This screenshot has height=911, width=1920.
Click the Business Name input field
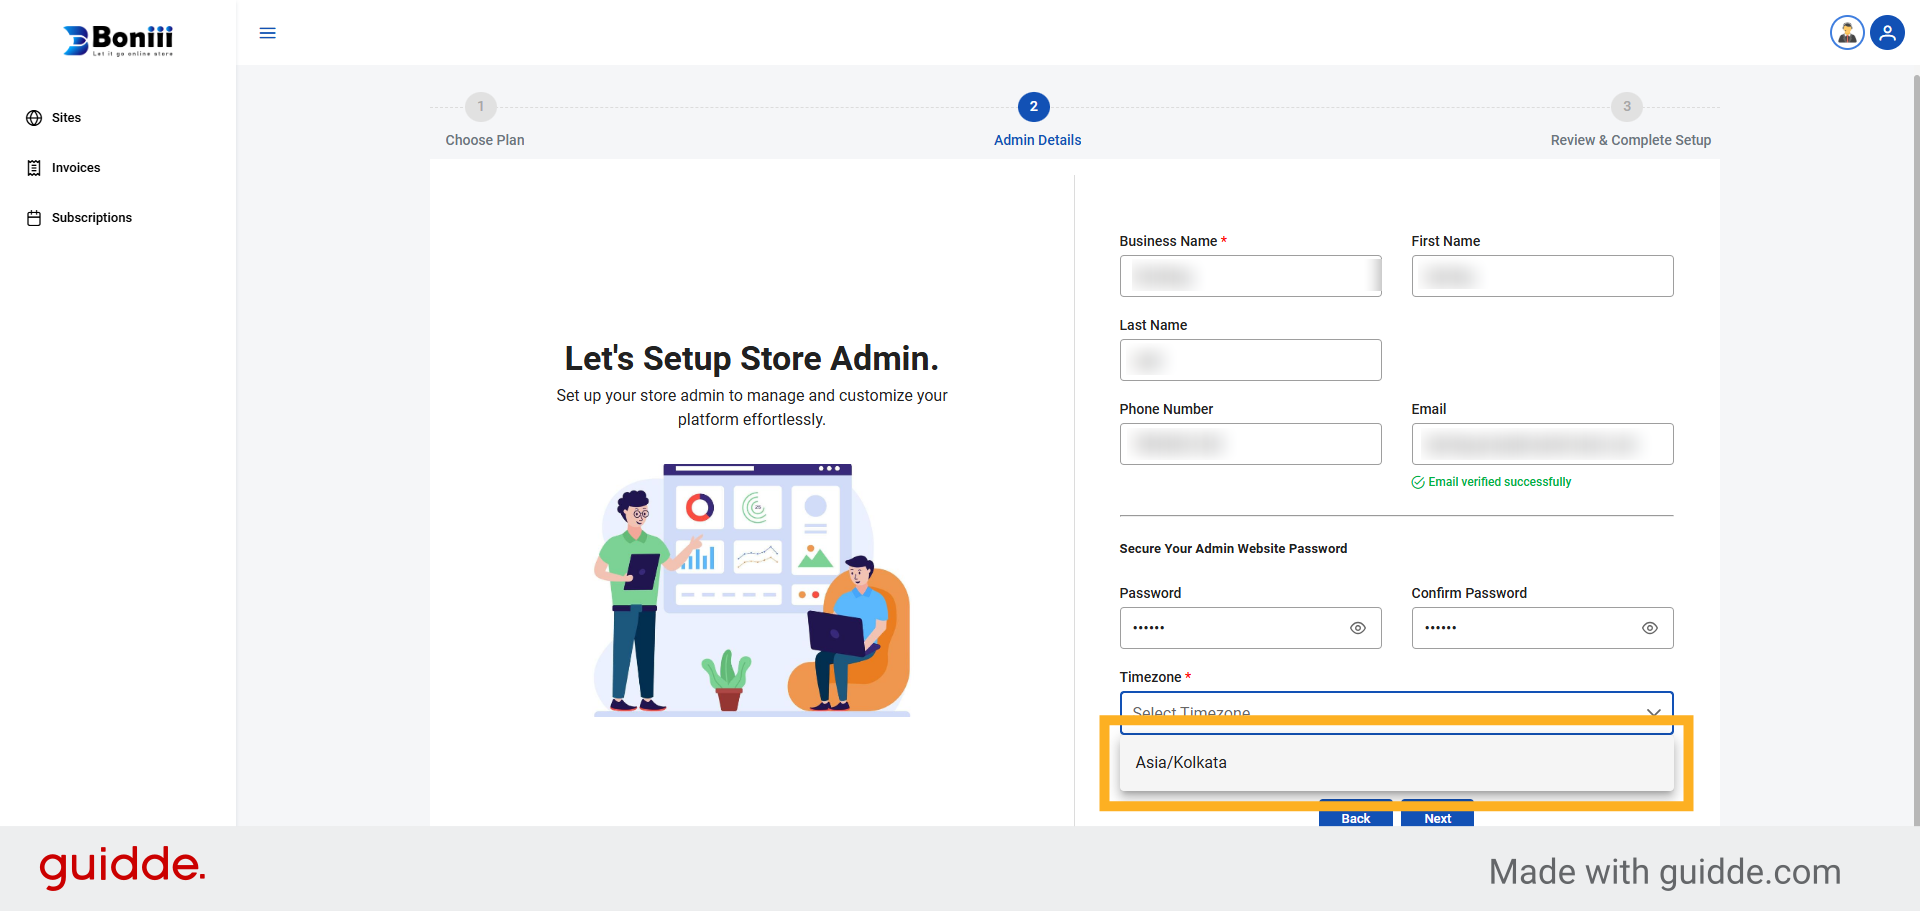pos(1249,276)
